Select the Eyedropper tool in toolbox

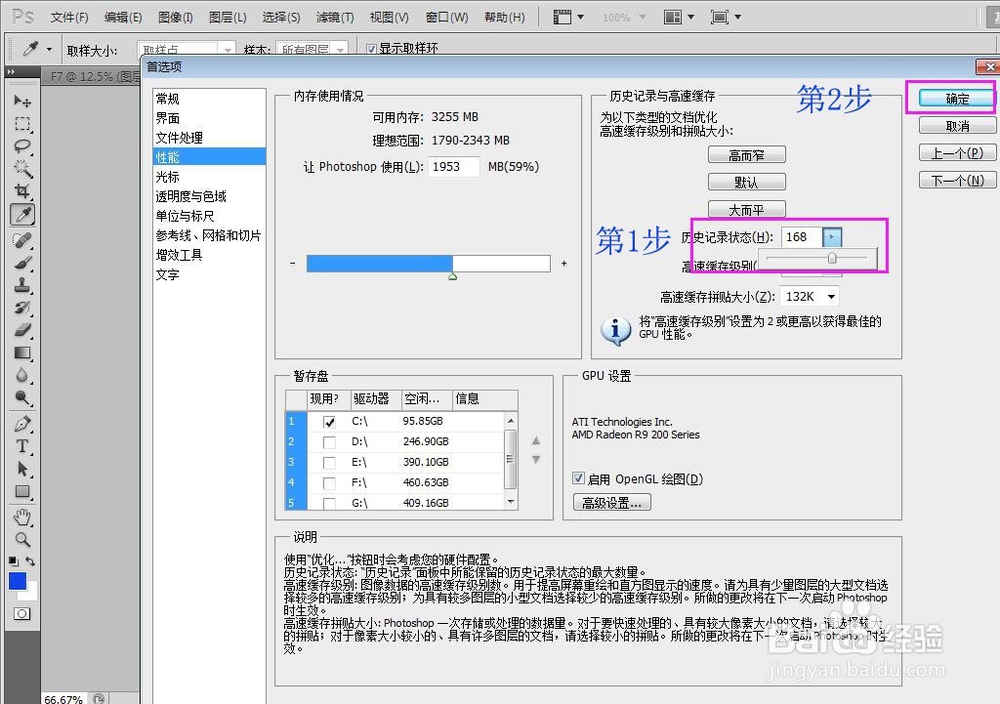coord(22,215)
